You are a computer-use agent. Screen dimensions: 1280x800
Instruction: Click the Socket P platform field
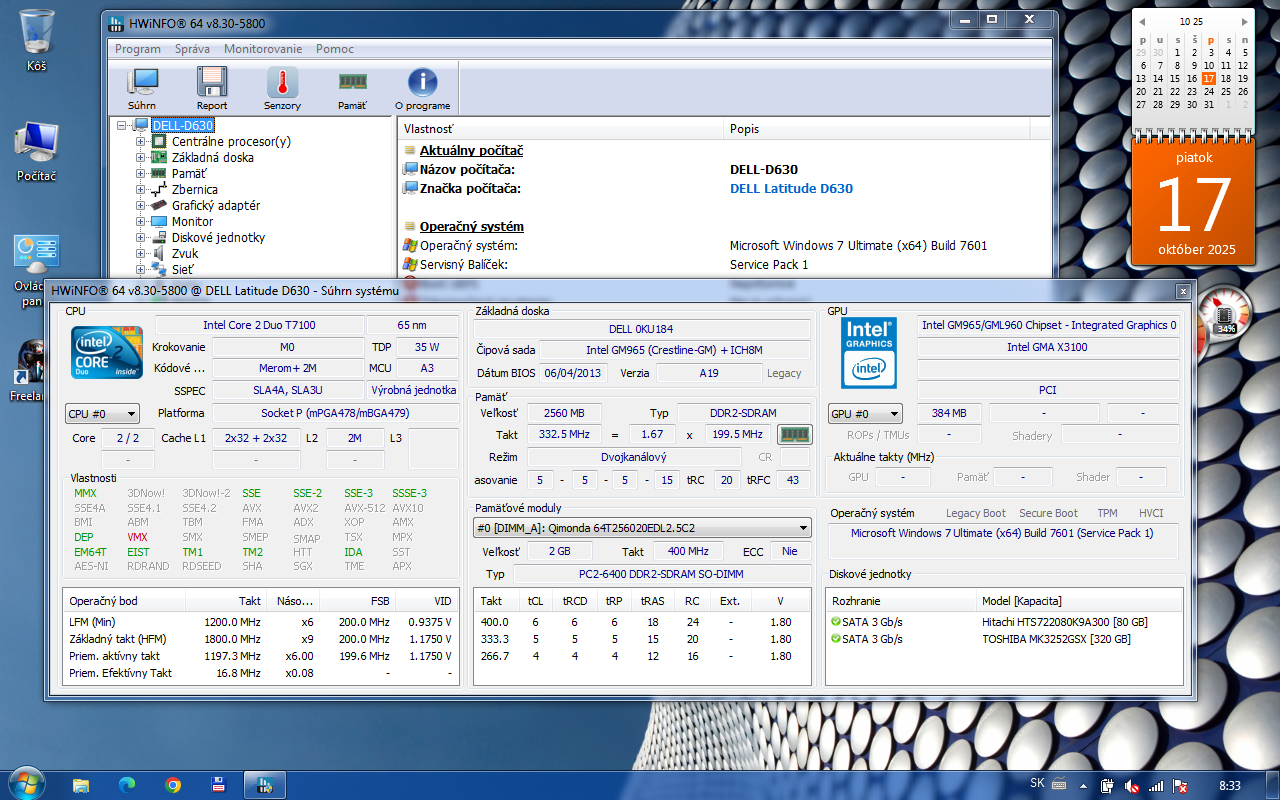(334, 413)
